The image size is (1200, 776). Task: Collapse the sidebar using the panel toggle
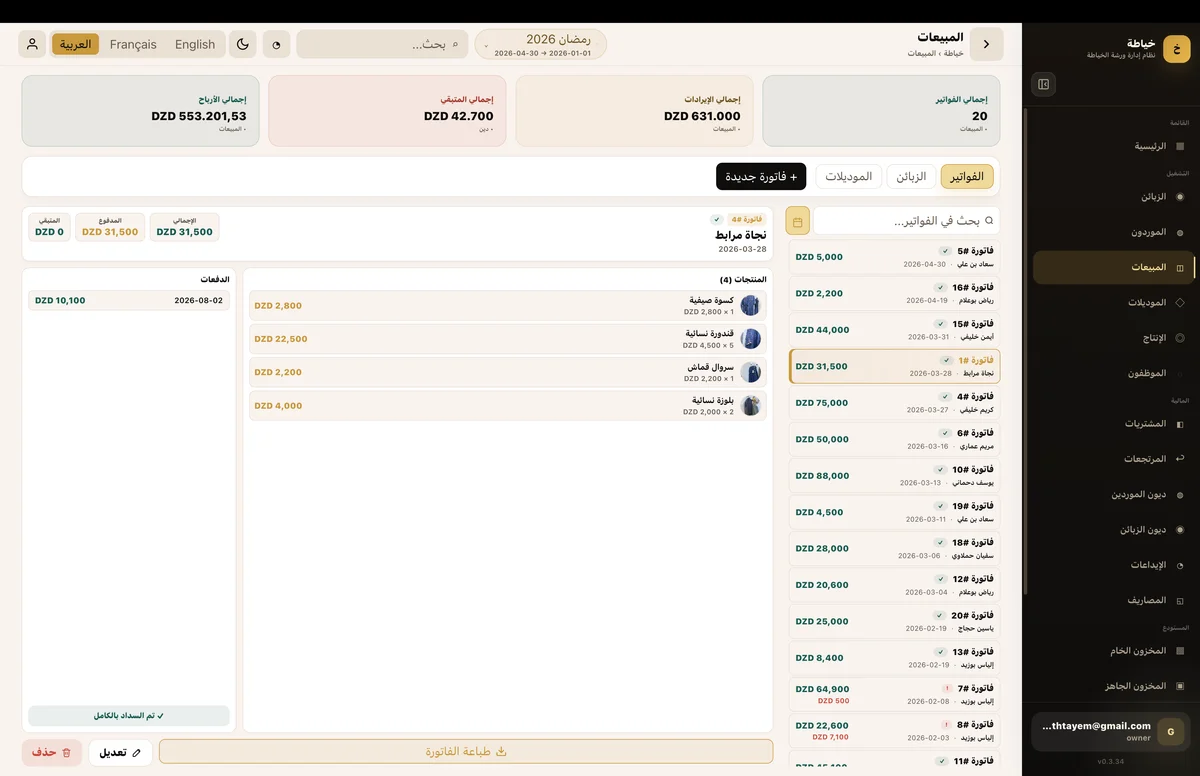point(1043,85)
